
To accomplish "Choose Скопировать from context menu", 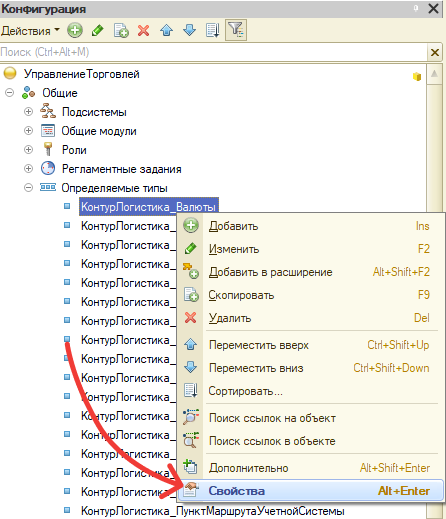I will point(311,295).
